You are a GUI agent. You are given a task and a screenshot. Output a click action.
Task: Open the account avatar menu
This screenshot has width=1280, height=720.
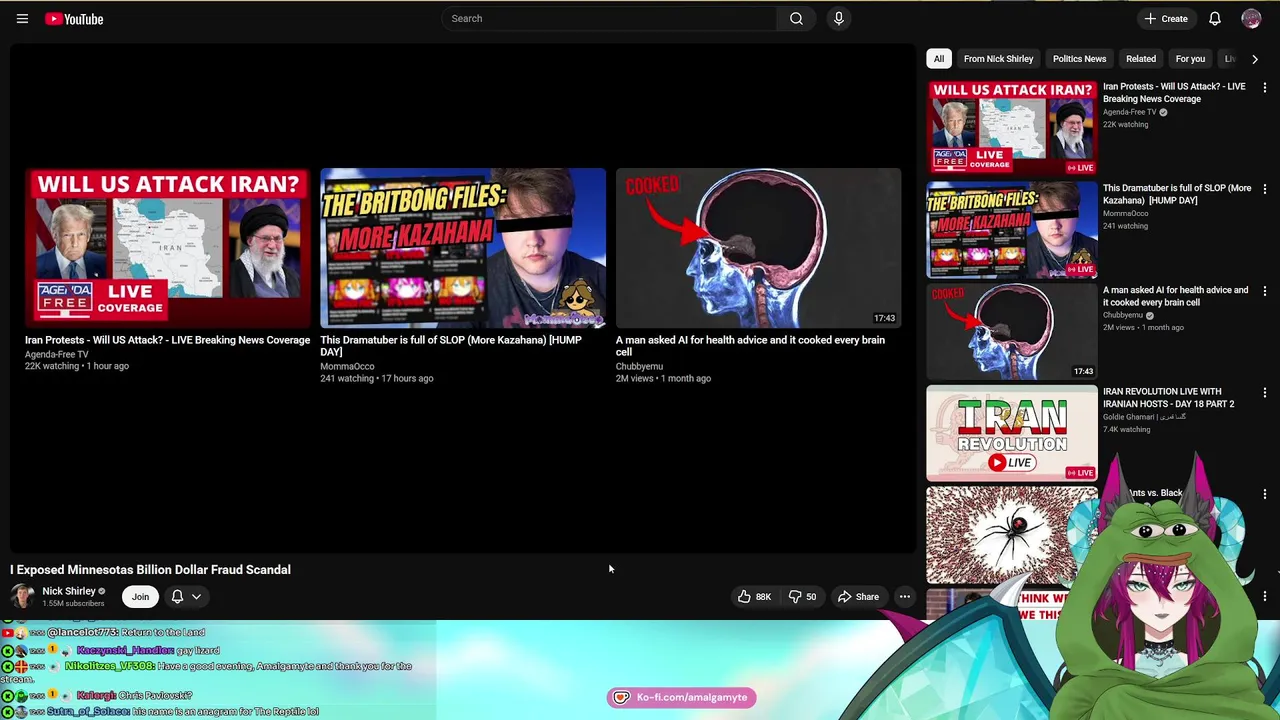click(x=1251, y=18)
